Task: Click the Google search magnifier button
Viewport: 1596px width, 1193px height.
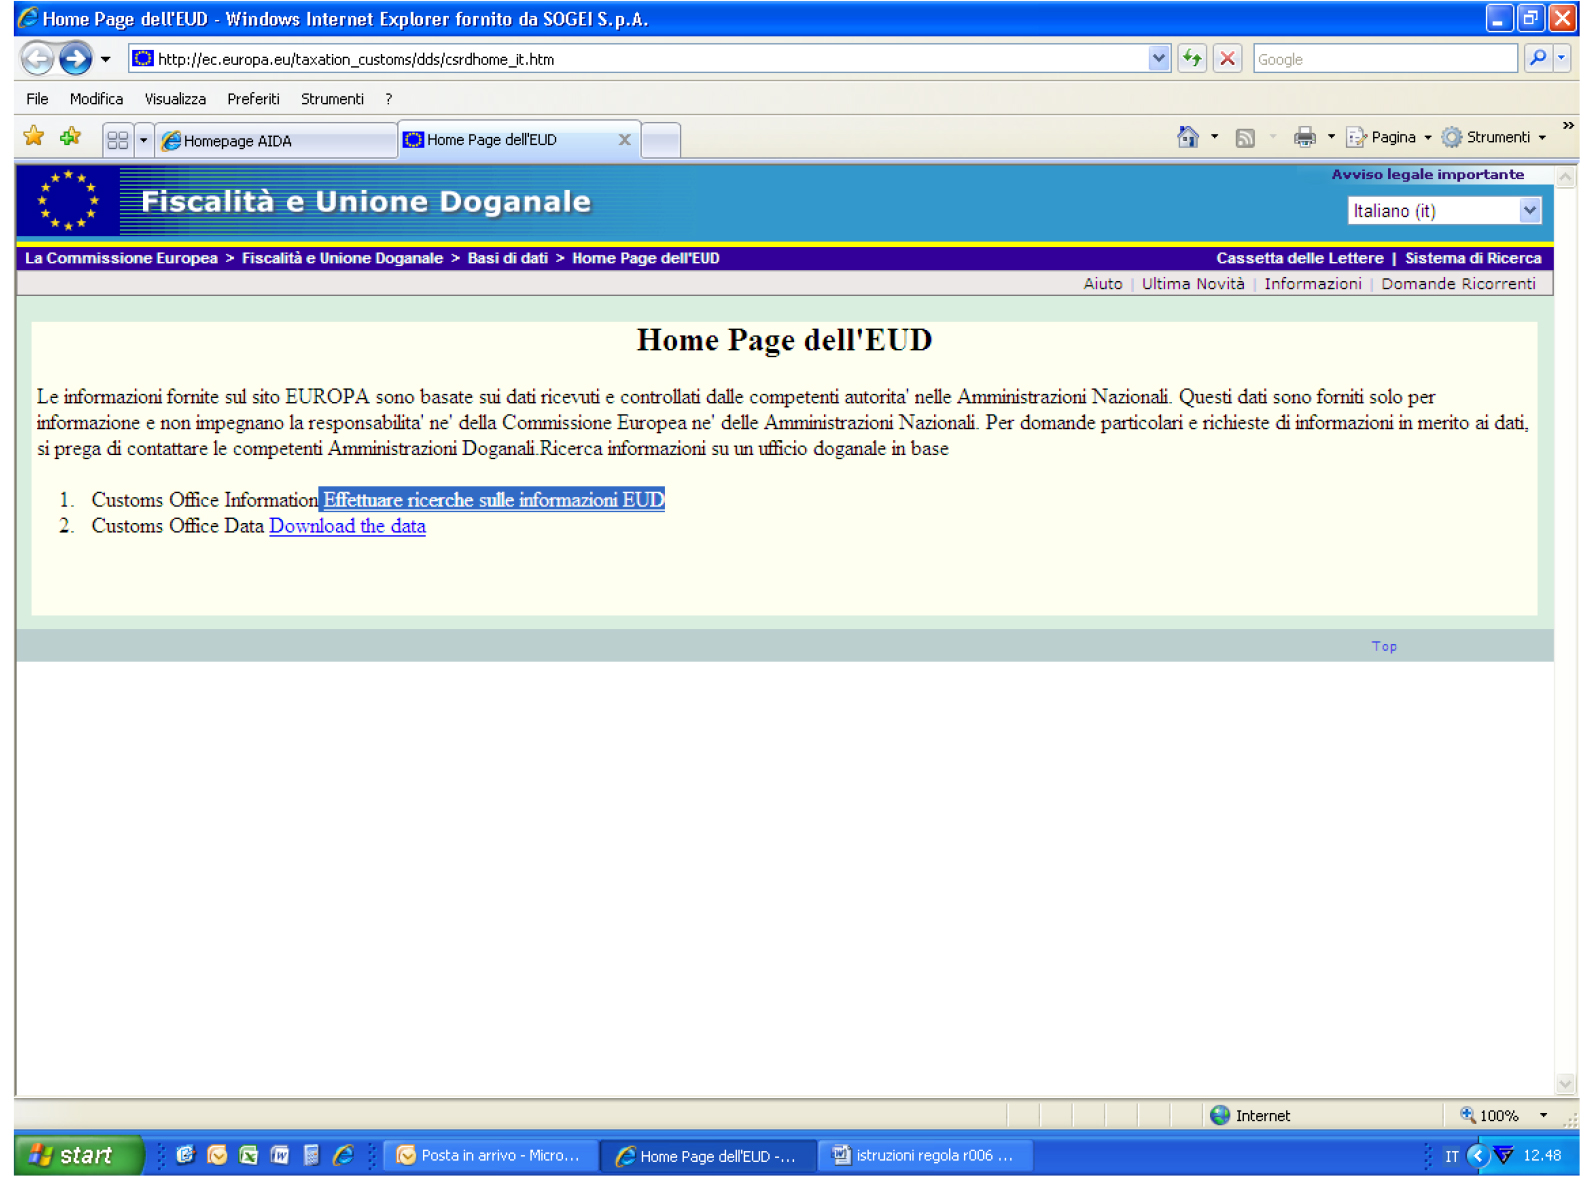Action: [x=1537, y=59]
